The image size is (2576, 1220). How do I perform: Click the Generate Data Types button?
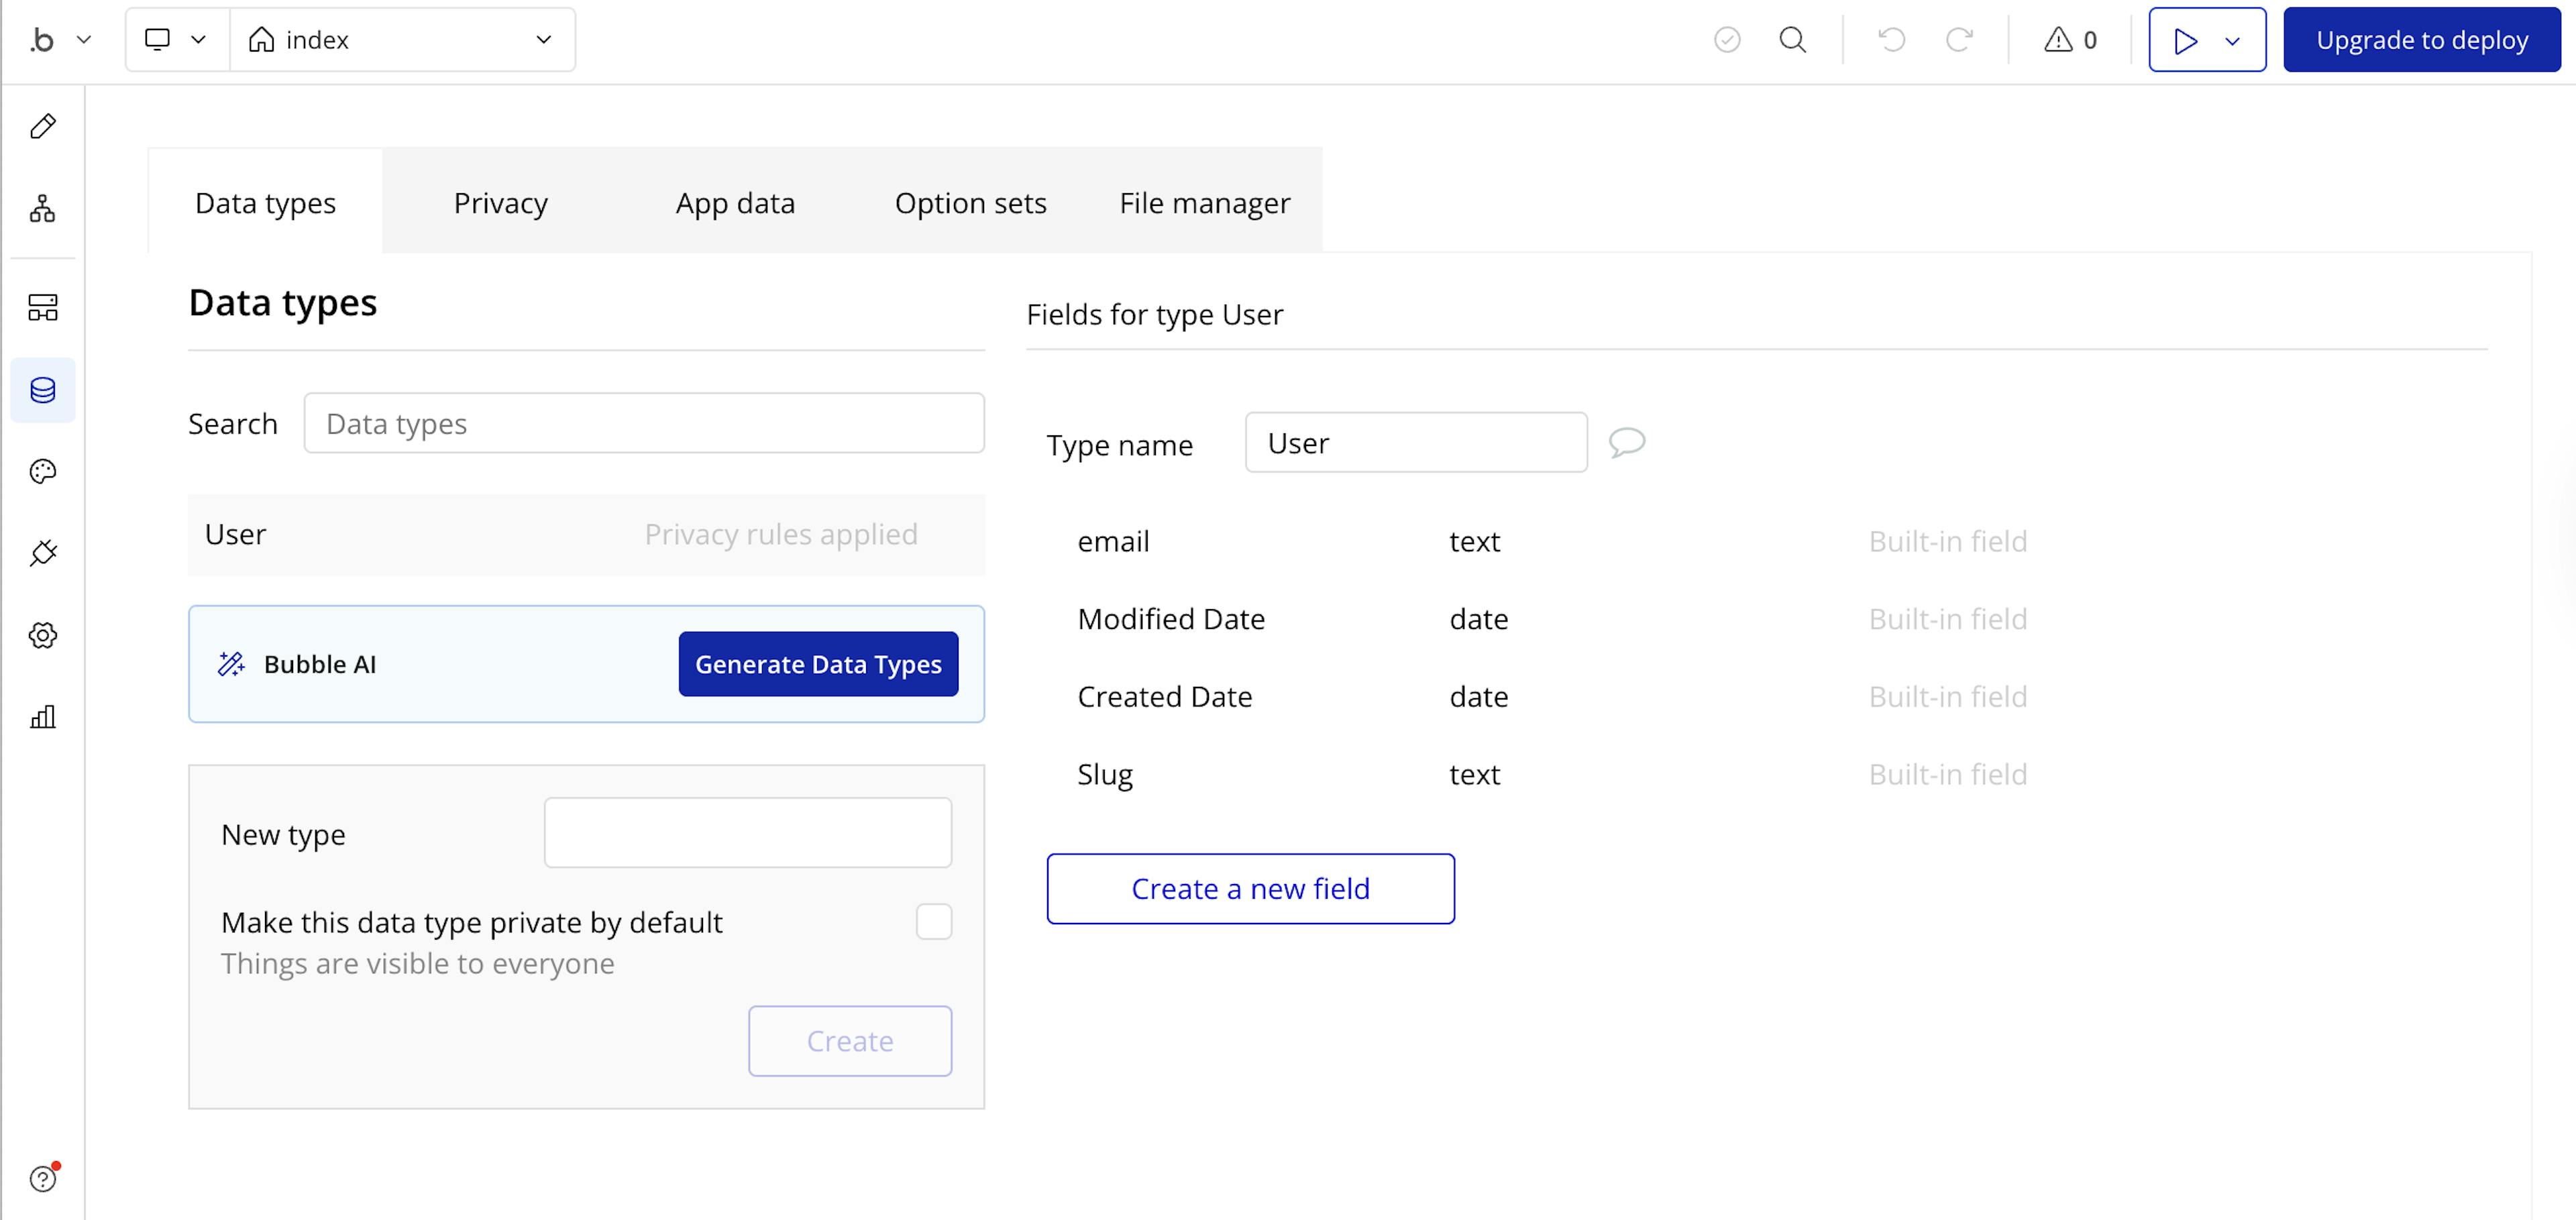818,664
